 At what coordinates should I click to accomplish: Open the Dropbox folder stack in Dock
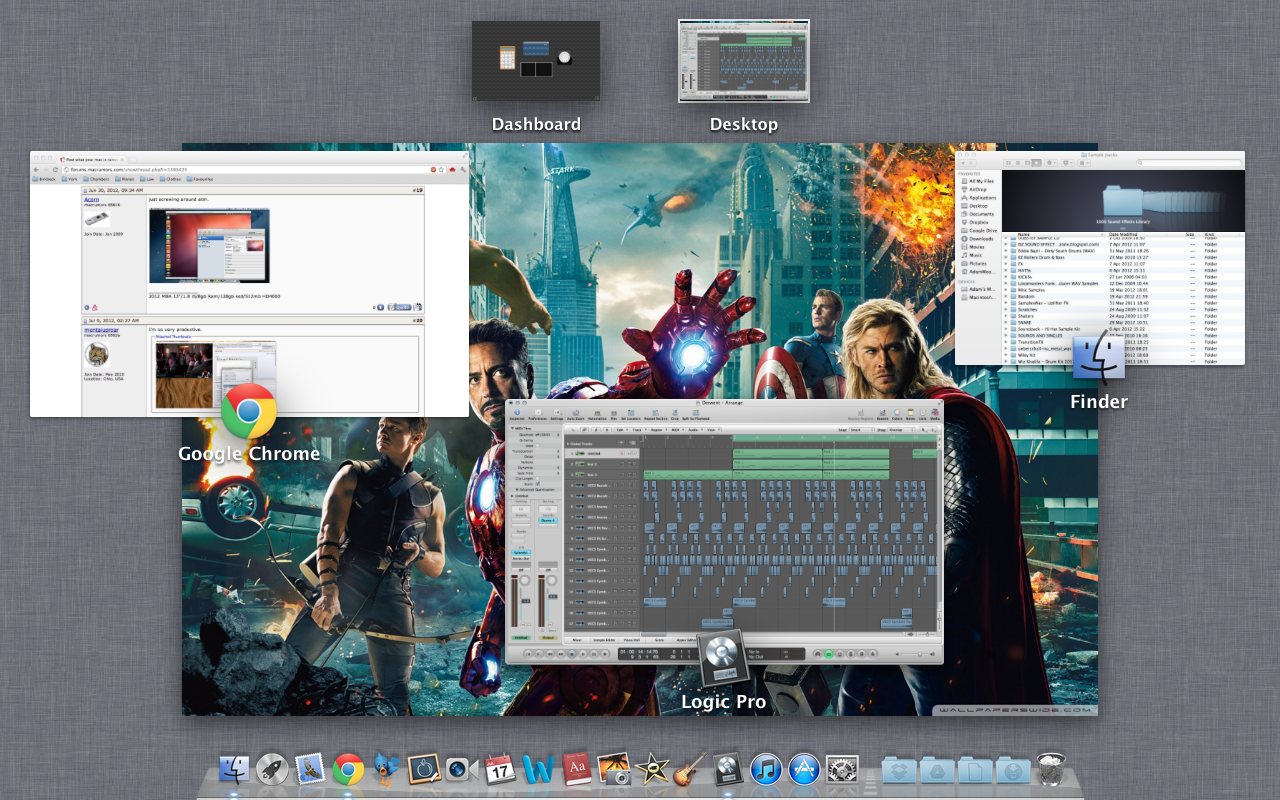(900, 769)
